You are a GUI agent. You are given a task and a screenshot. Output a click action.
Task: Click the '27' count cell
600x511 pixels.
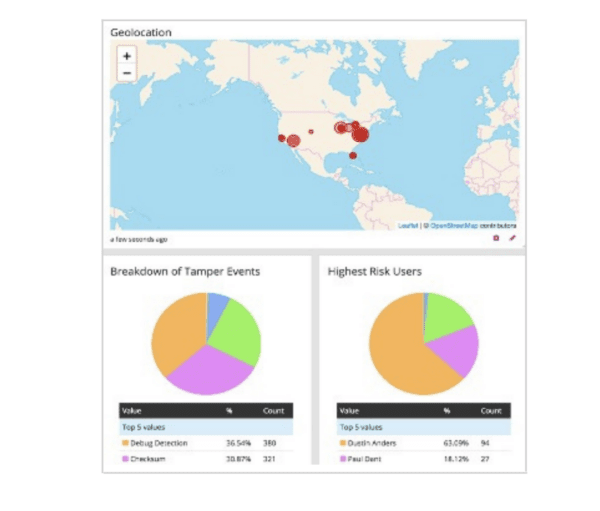click(x=485, y=459)
